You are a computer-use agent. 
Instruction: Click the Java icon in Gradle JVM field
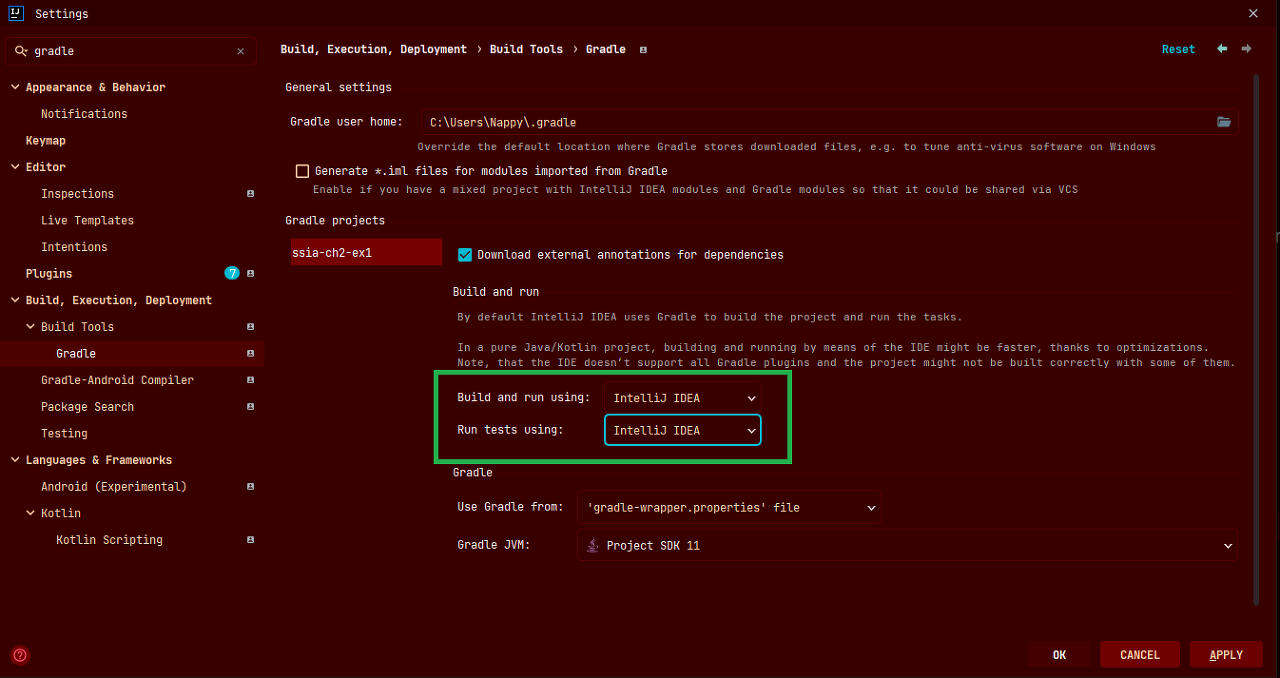click(x=593, y=546)
